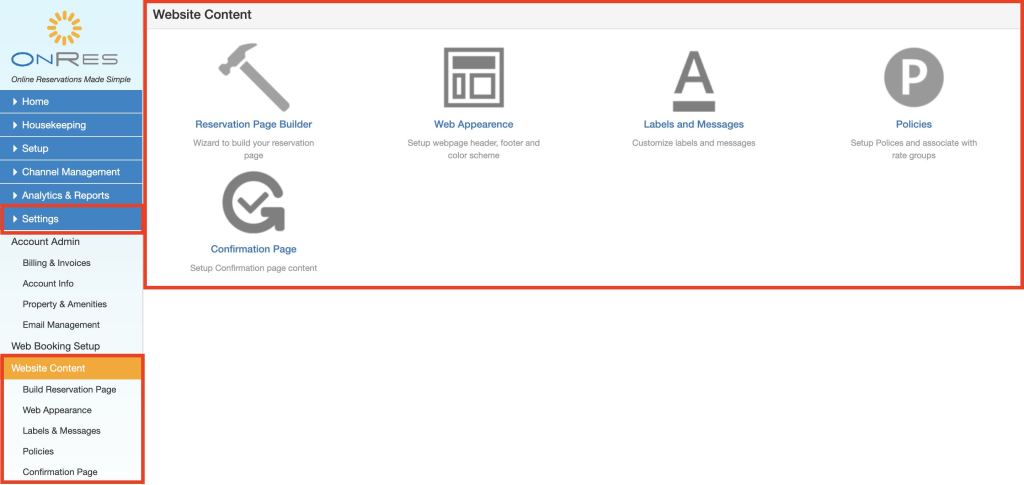This screenshot has height=485, width=1024.
Task: Go to Confirmation Page in sidebar
Action: click(x=59, y=473)
